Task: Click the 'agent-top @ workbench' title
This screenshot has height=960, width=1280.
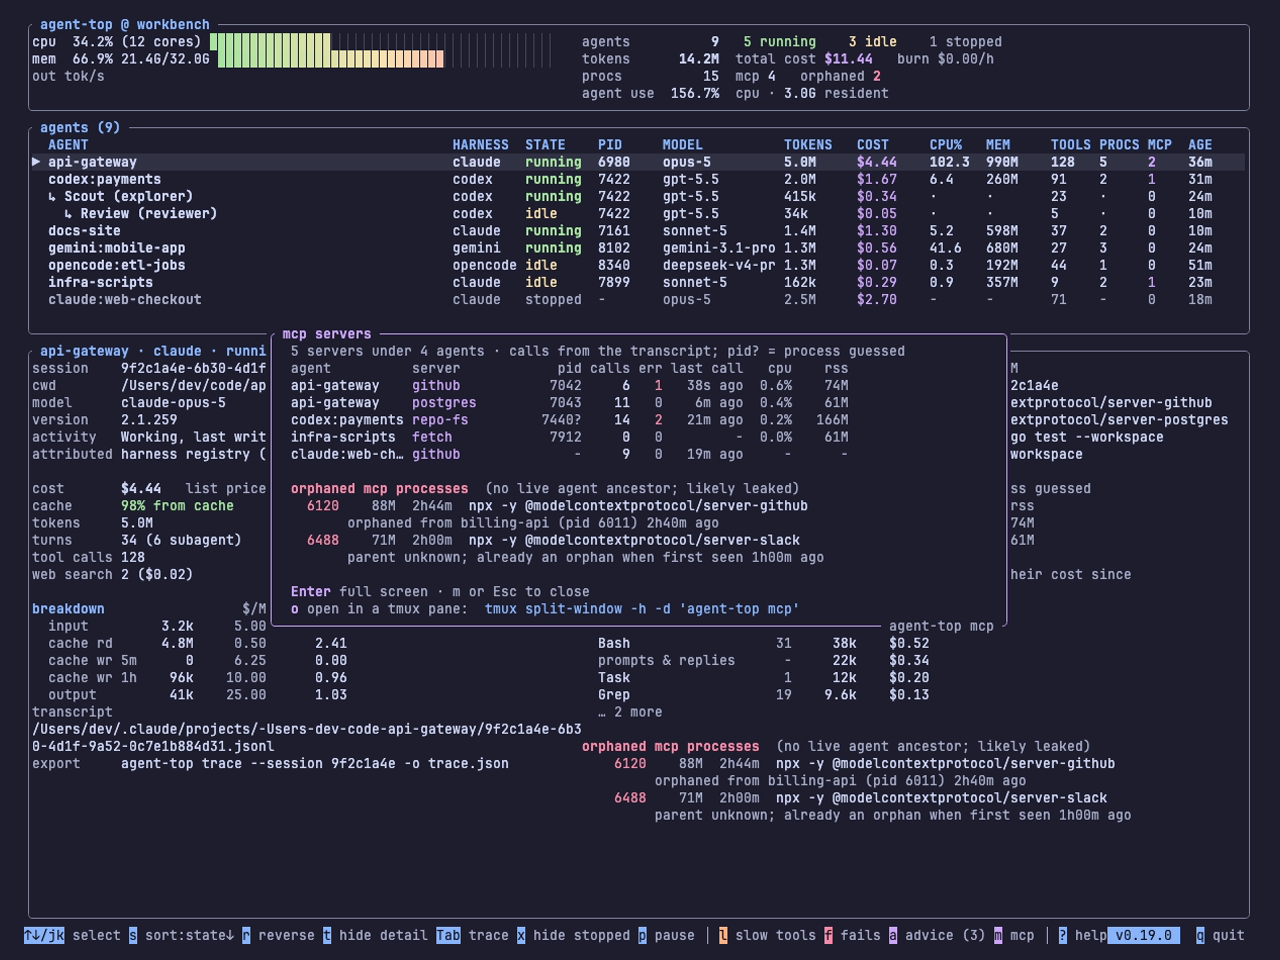Action: tap(125, 24)
